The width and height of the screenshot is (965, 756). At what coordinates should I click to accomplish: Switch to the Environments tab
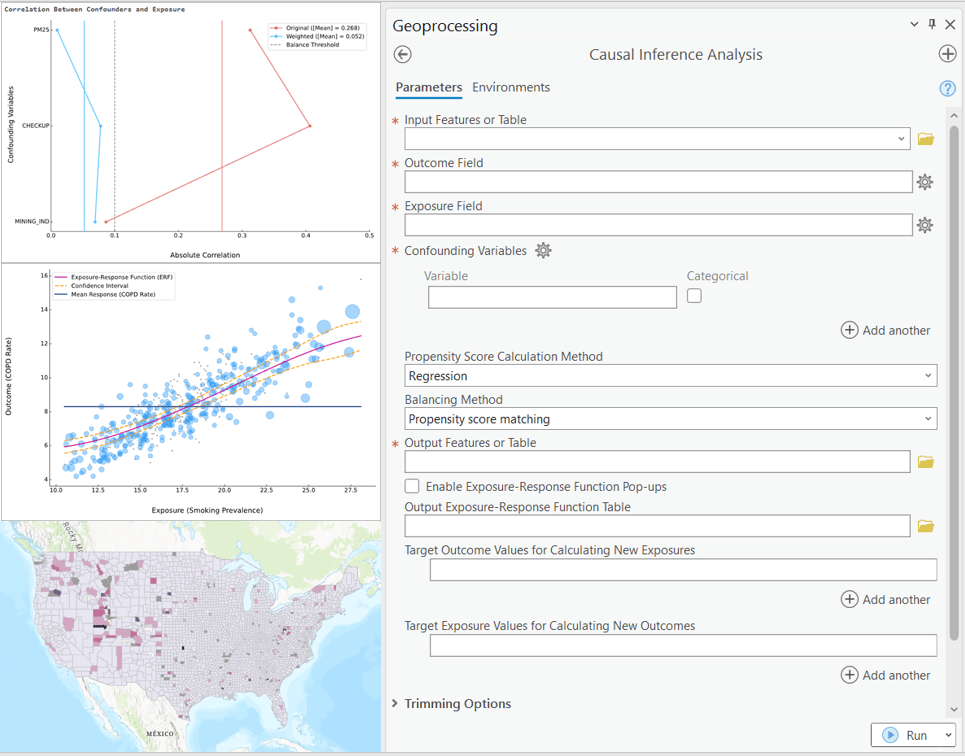(x=511, y=87)
